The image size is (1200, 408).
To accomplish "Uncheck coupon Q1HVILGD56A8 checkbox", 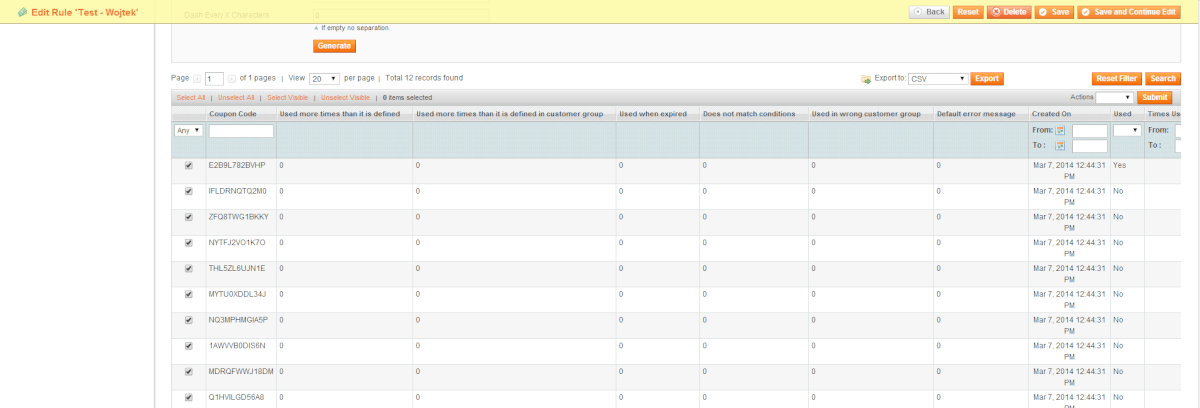I will (188, 398).
